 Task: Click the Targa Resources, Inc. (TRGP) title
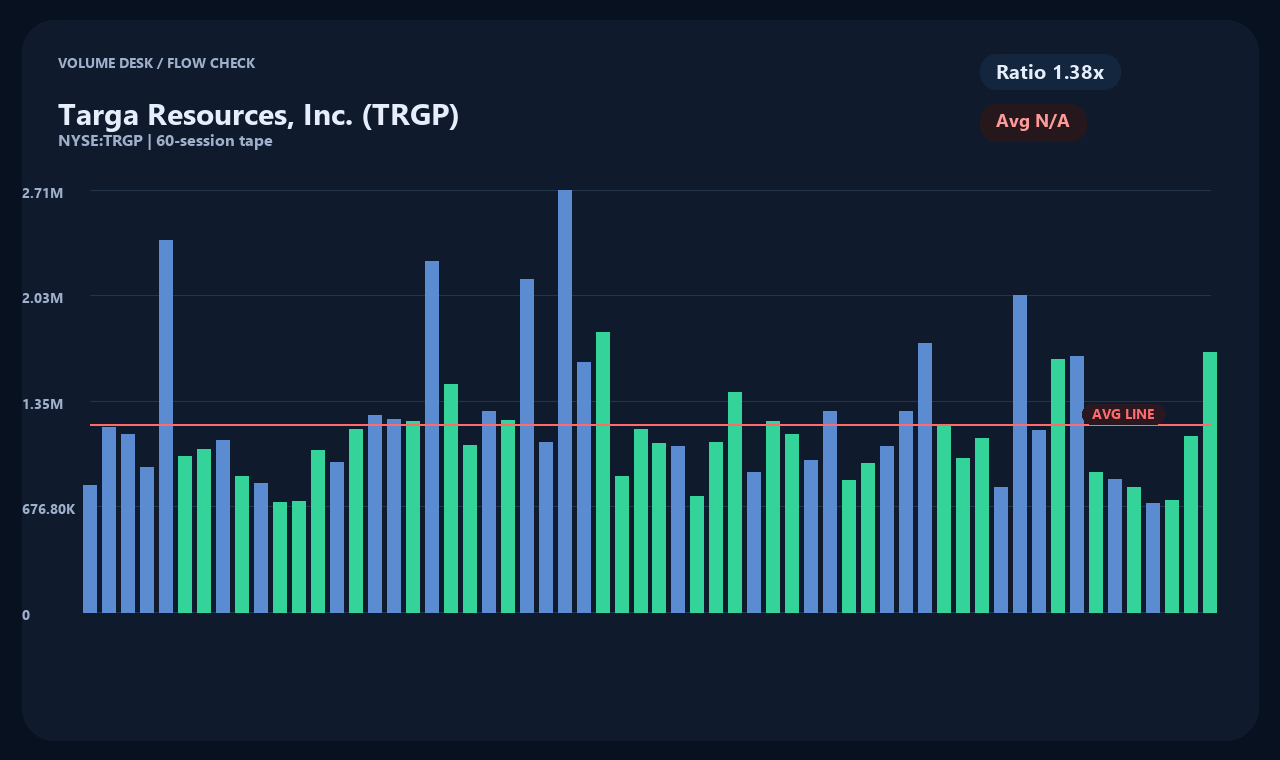pos(258,115)
